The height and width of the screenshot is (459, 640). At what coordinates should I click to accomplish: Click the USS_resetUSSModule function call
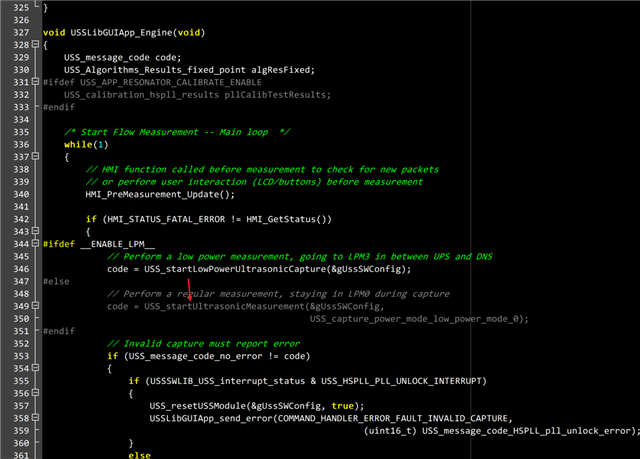[198, 406]
